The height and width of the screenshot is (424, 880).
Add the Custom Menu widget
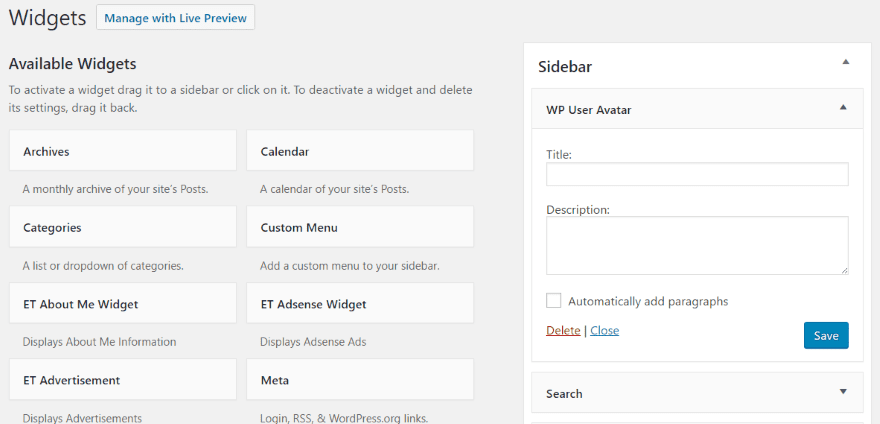tap(360, 228)
